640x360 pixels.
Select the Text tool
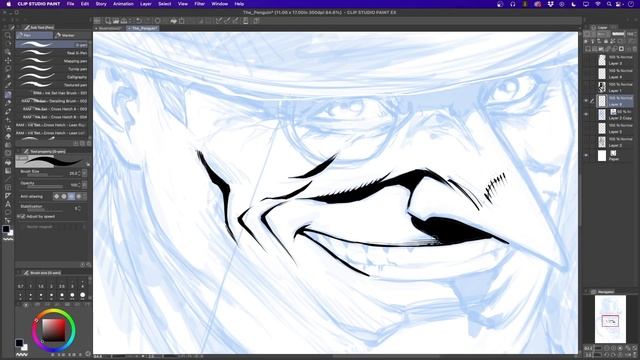tap(7, 204)
